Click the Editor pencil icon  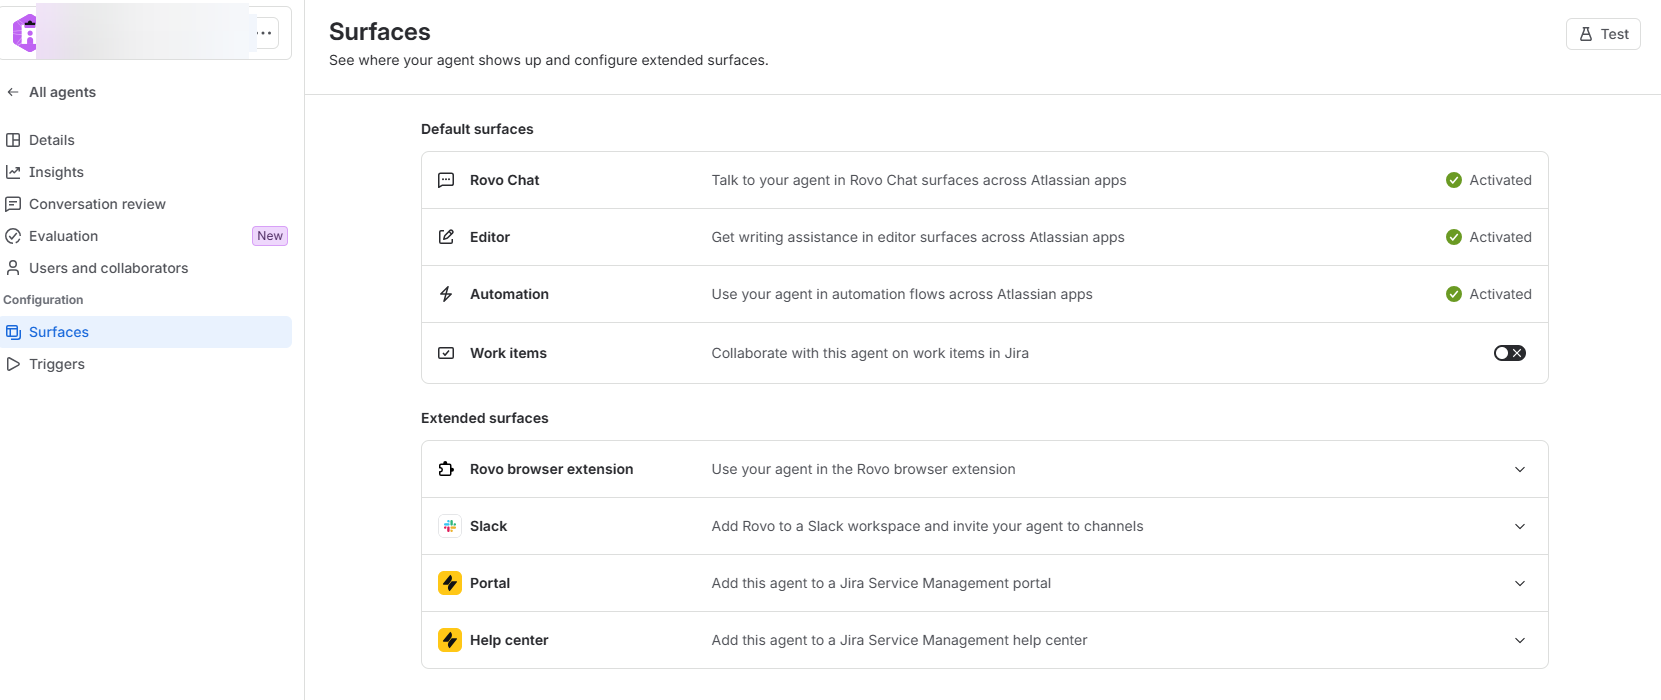[x=446, y=237]
